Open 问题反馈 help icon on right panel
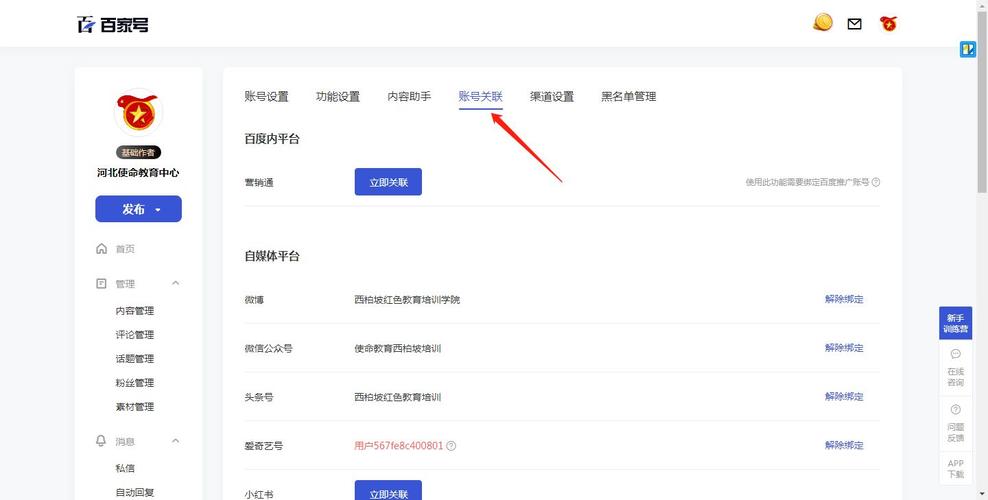Image resolution: width=988 pixels, height=500 pixels. pyautogui.click(x=955, y=409)
